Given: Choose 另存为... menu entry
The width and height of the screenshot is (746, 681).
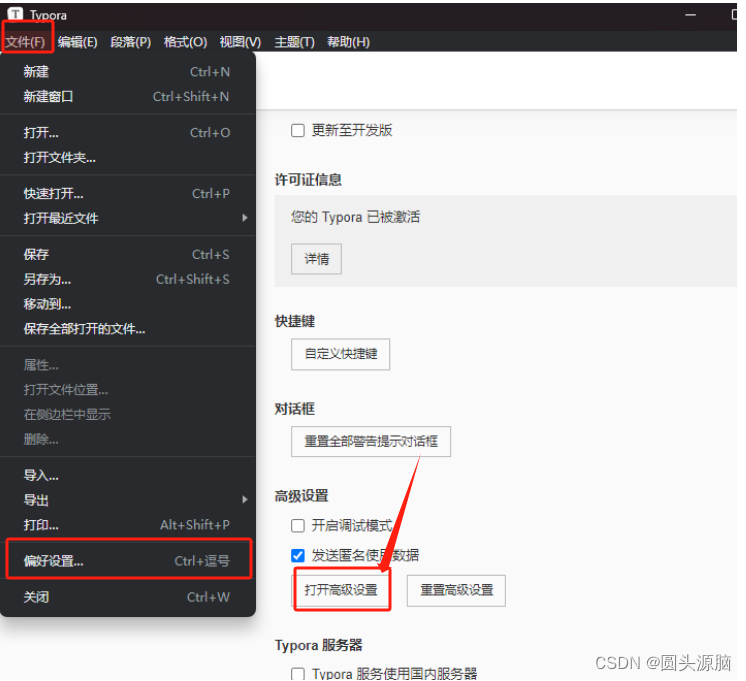Looking at the screenshot, I should (x=128, y=279).
